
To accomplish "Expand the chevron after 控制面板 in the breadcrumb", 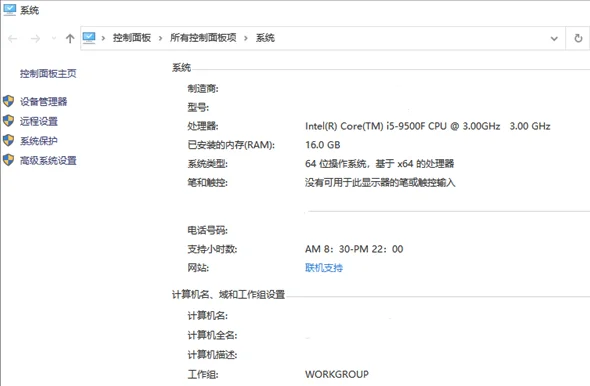I will pos(160,38).
